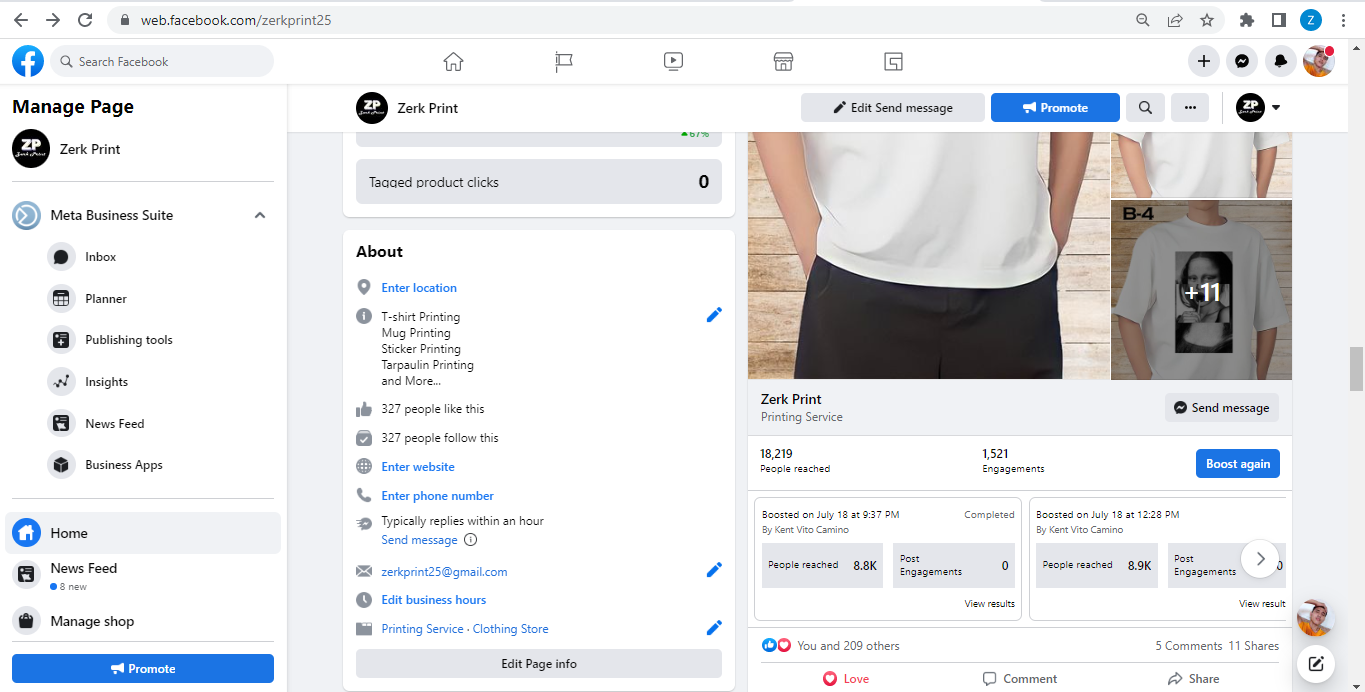
Task: Open the floating chat head profile
Action: pyautogui.click(x=1316, y=617)
